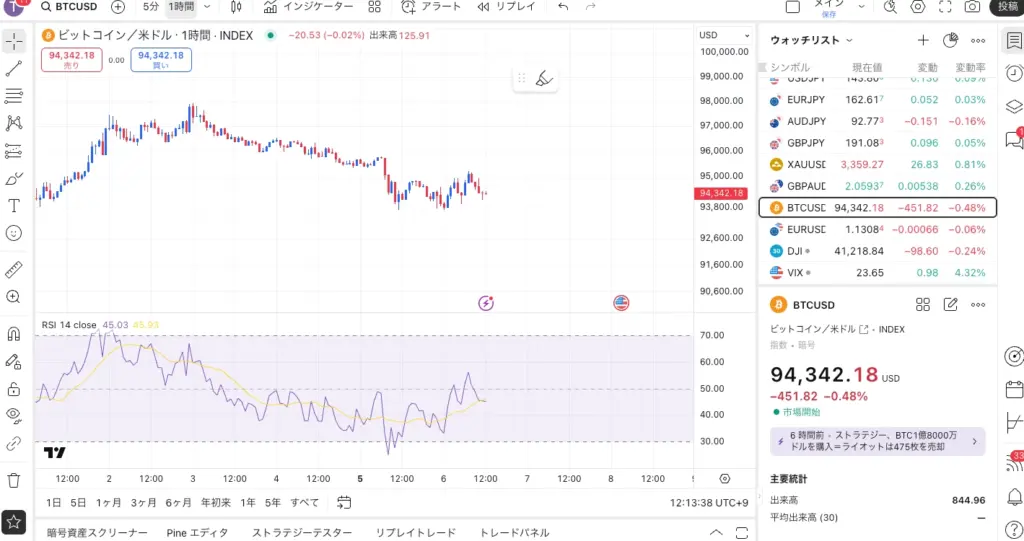This screenshot has width=1024, height=541.
Task: Select the pattern drawing tool
Action: 14,123
